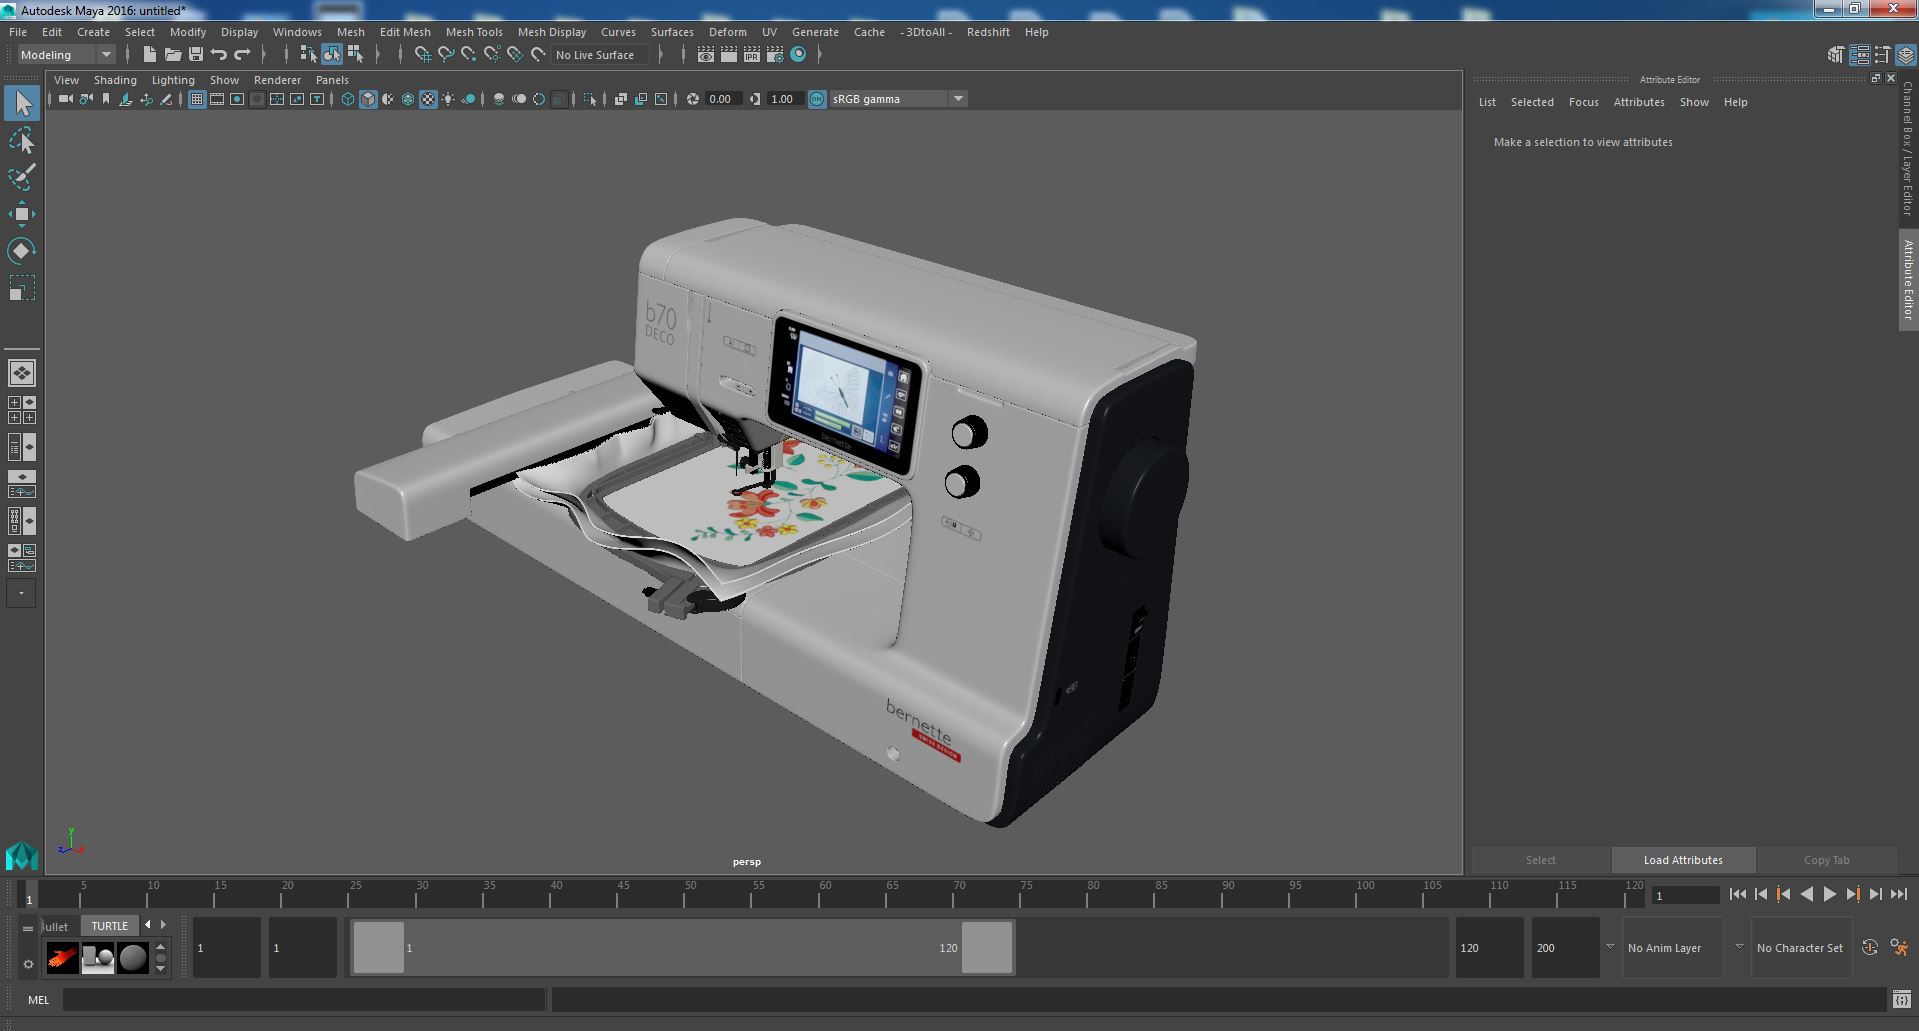Switch to single perspective view layout
The width and height of the screenshot is (1919, 1031).
pos(22,373)
